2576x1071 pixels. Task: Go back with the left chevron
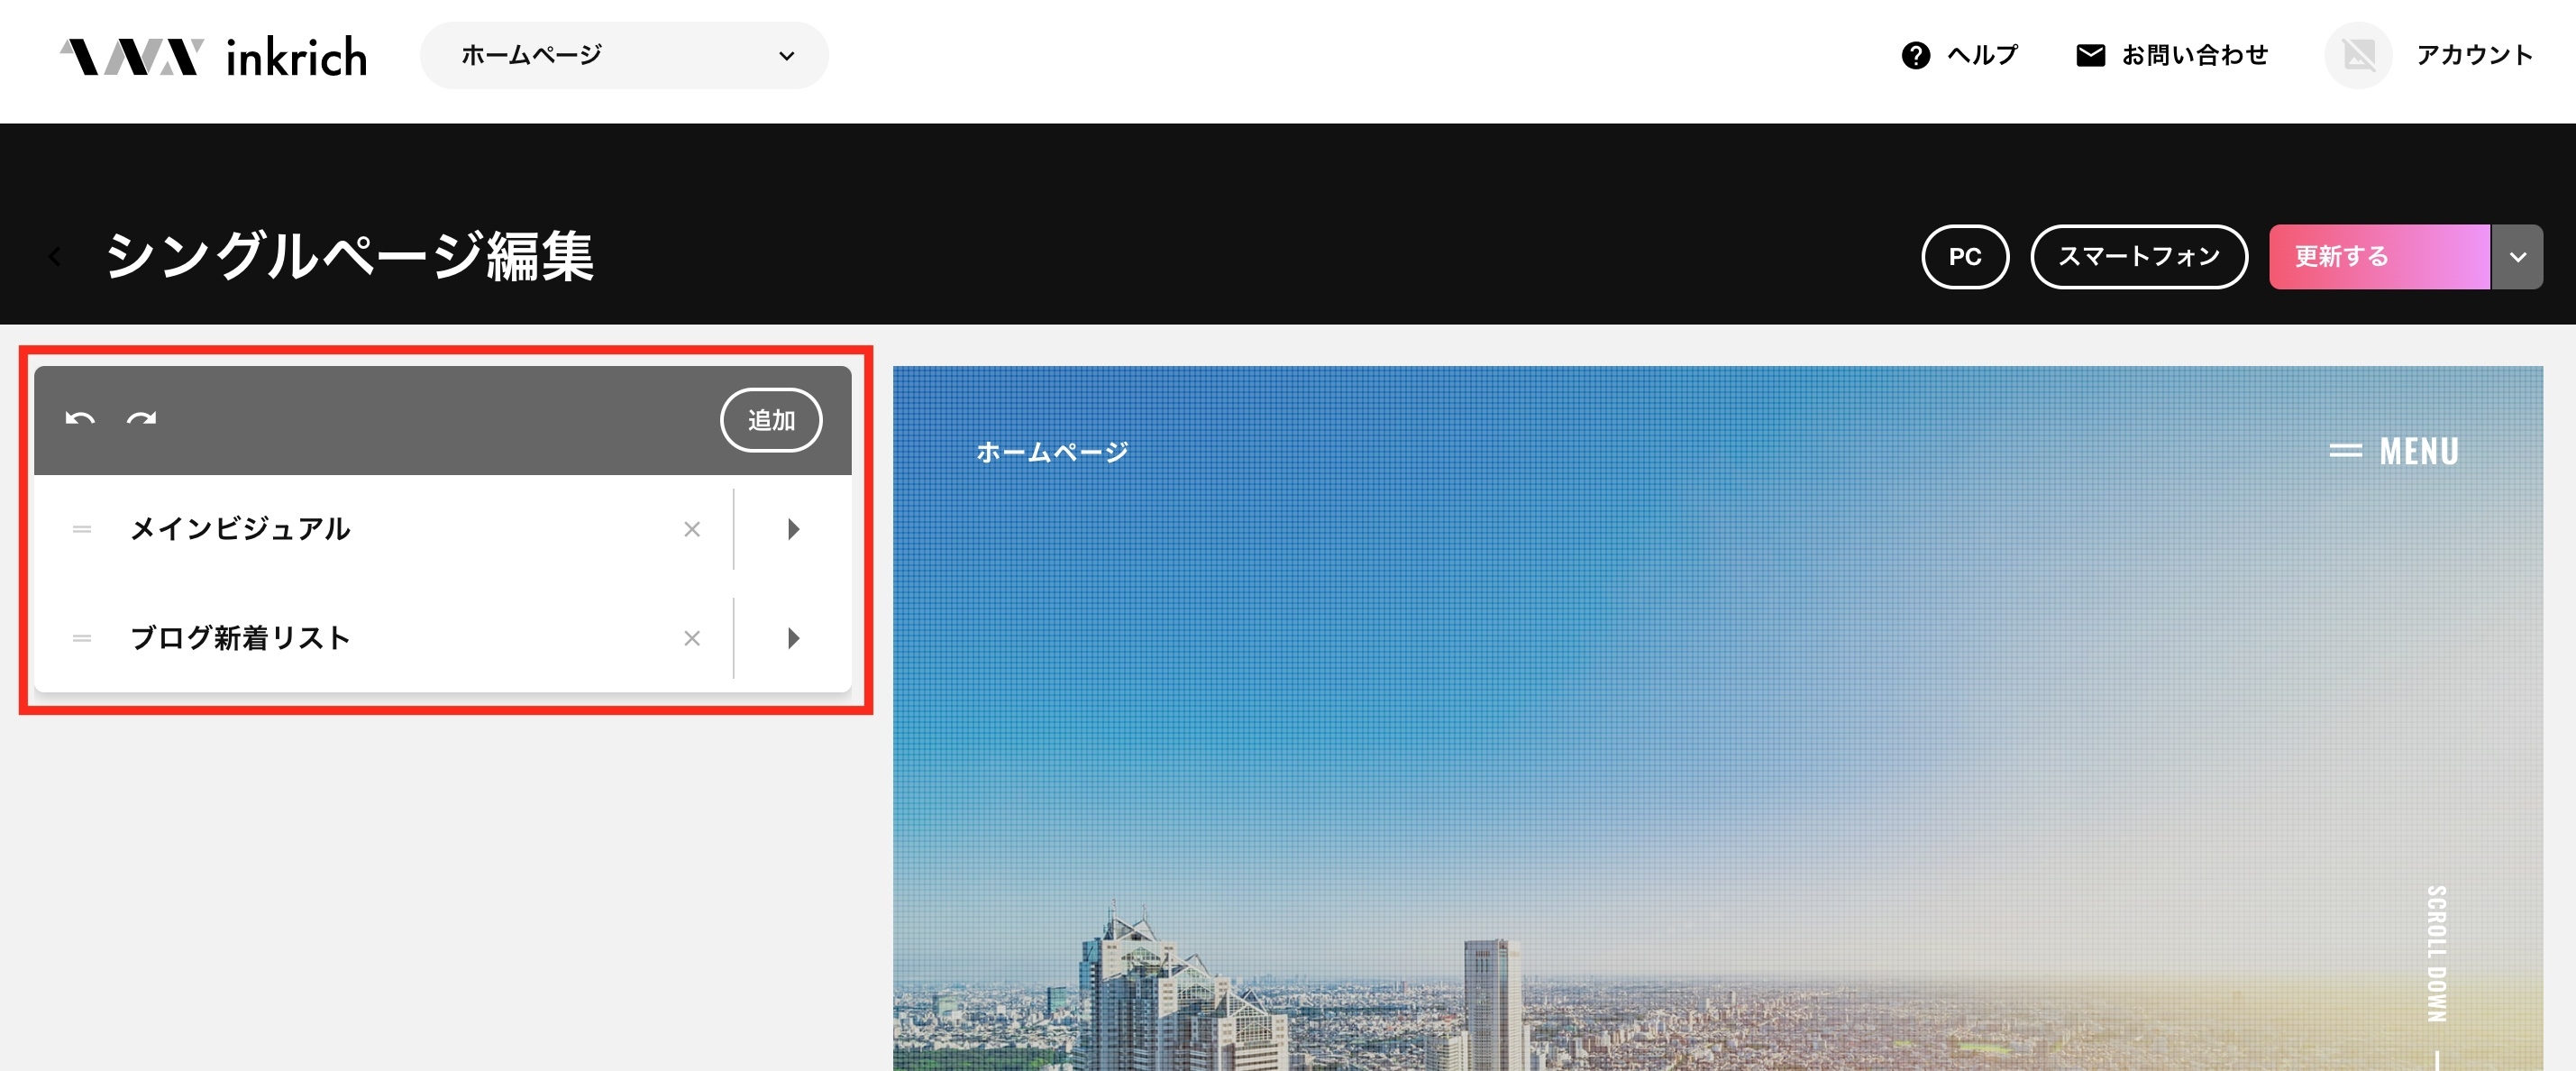[x=54, y=257]
